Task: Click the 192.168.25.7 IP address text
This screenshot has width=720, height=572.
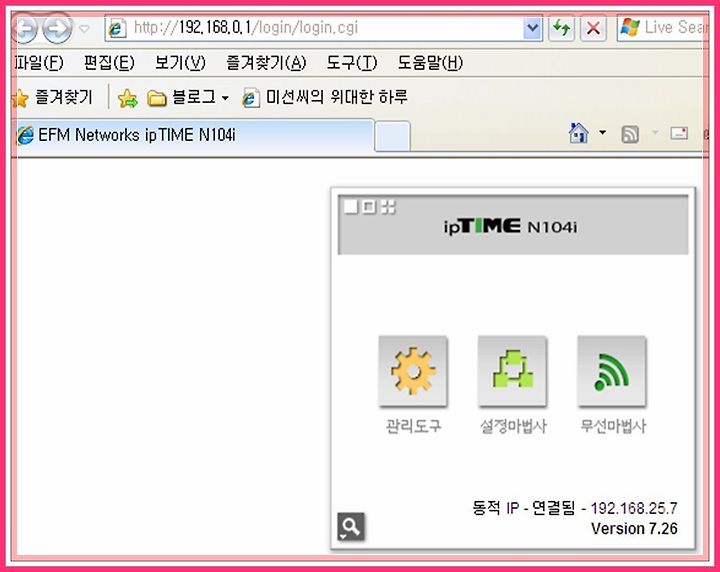Action: pos(634,508)
